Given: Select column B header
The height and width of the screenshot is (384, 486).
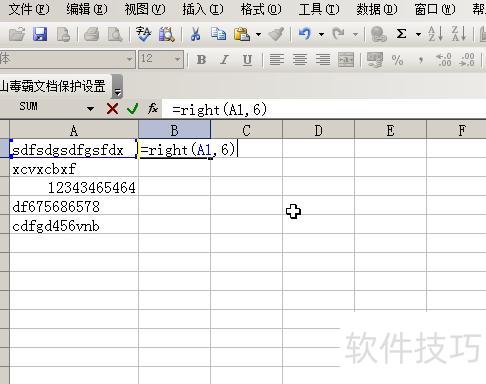Looking at the screenshot, I should tap(175, 130).
